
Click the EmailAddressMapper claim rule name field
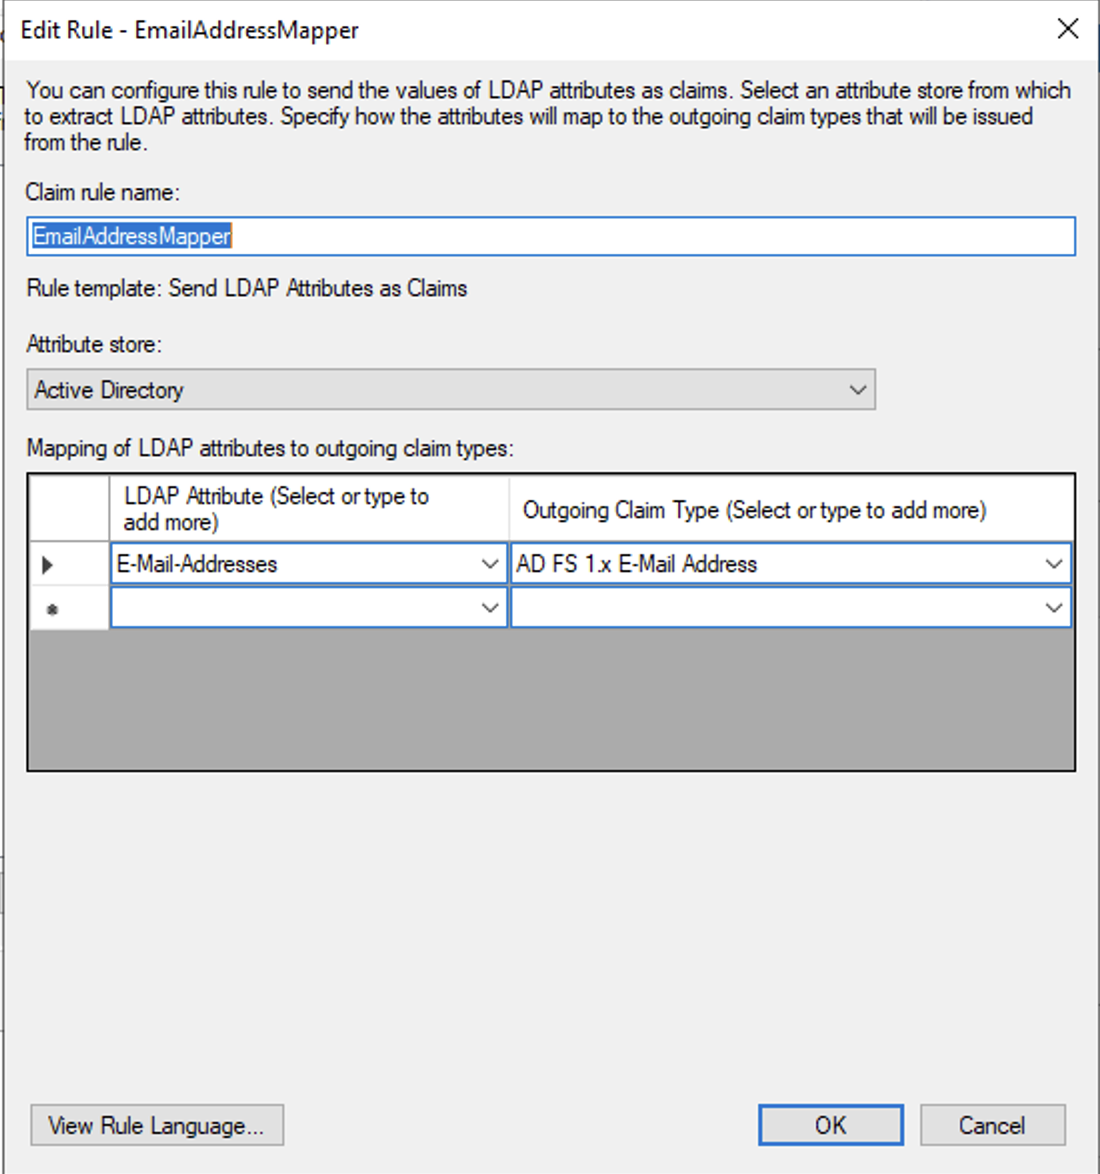[x=550, y=238]
